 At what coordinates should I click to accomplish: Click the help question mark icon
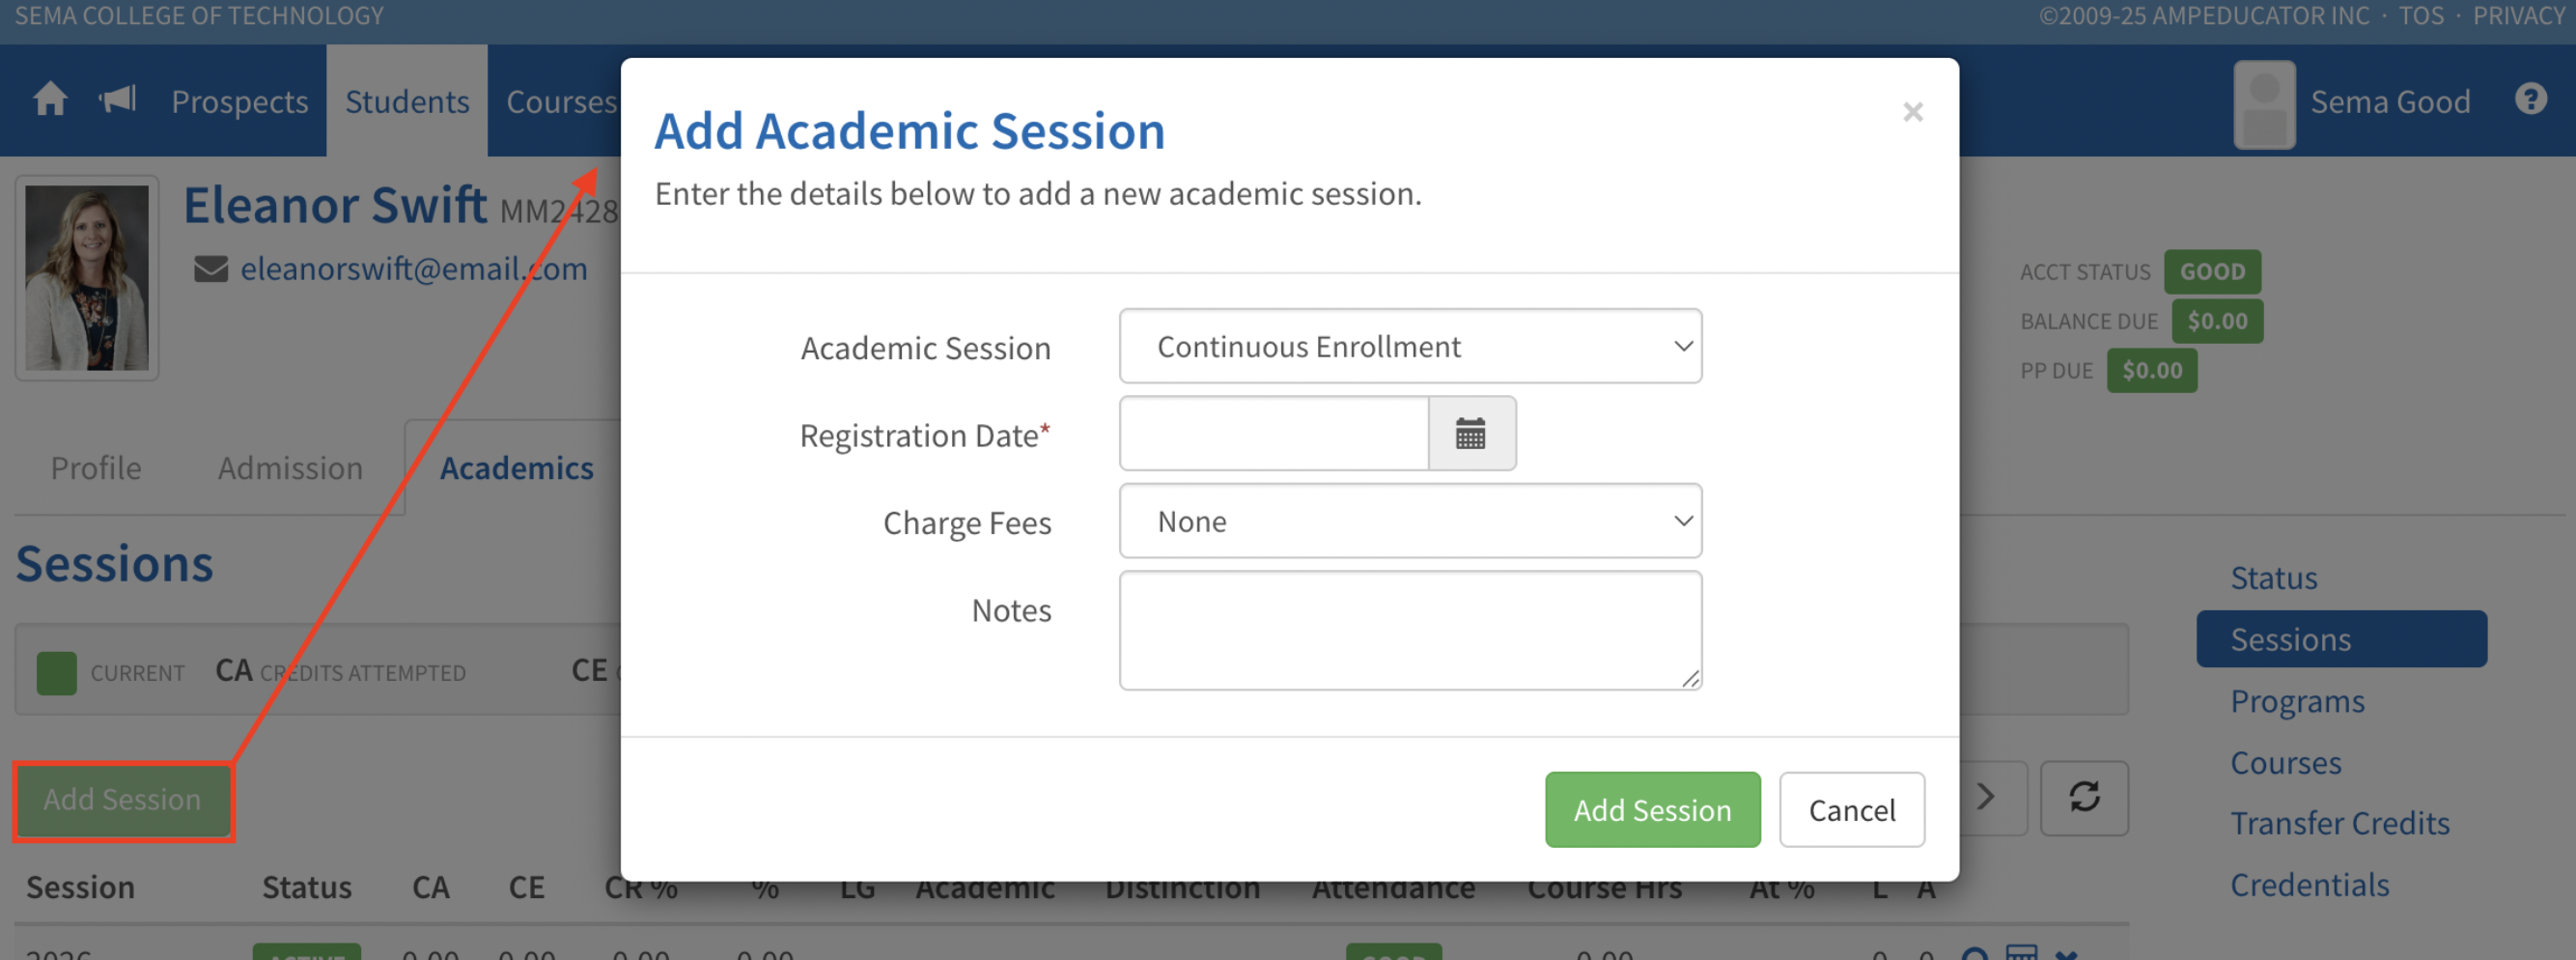2530,100
